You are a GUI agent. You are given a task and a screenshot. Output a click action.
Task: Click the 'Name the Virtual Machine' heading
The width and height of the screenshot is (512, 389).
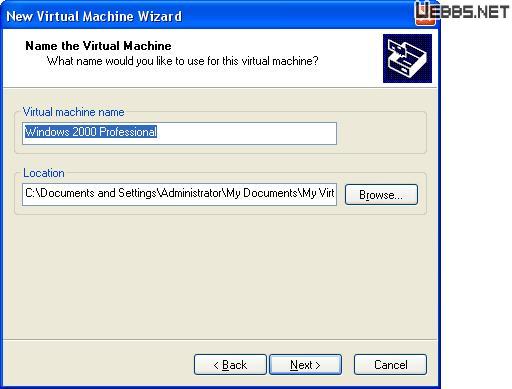pos(98,46)
